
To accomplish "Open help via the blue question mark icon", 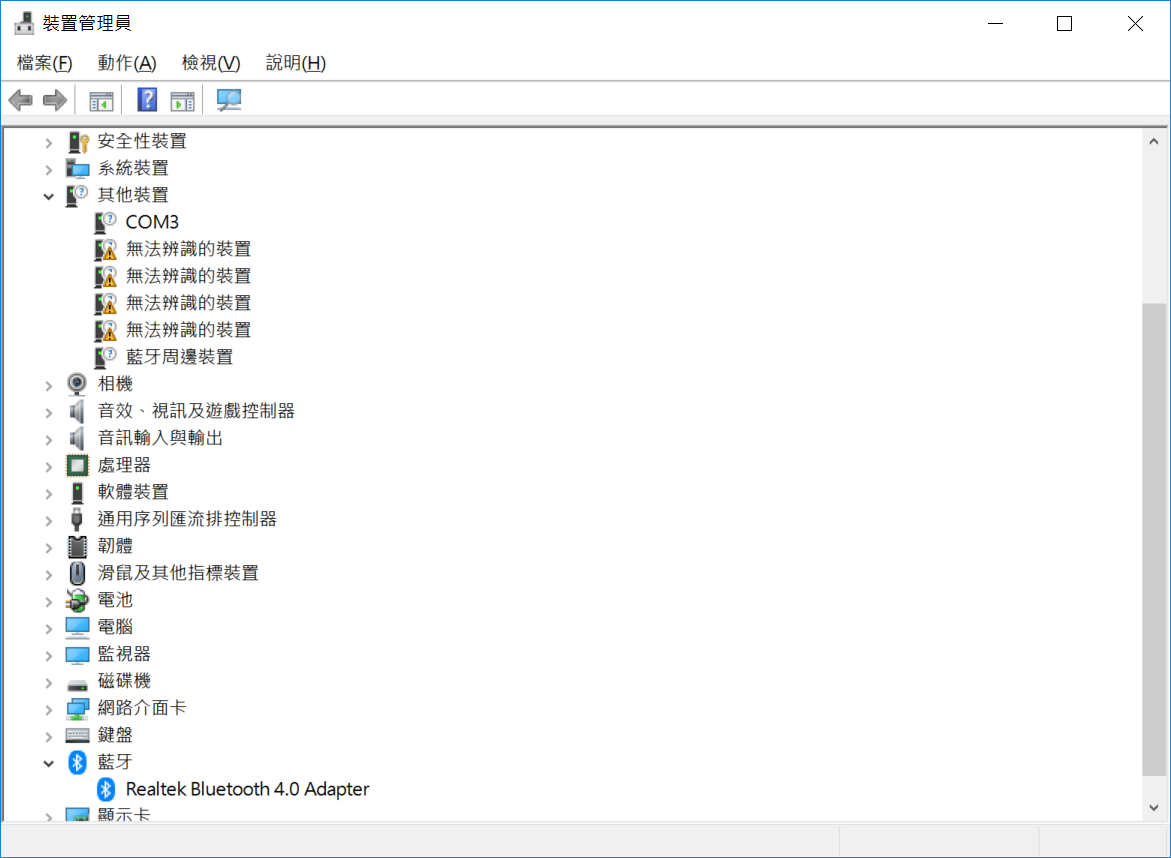I will [x=146, y=99].
